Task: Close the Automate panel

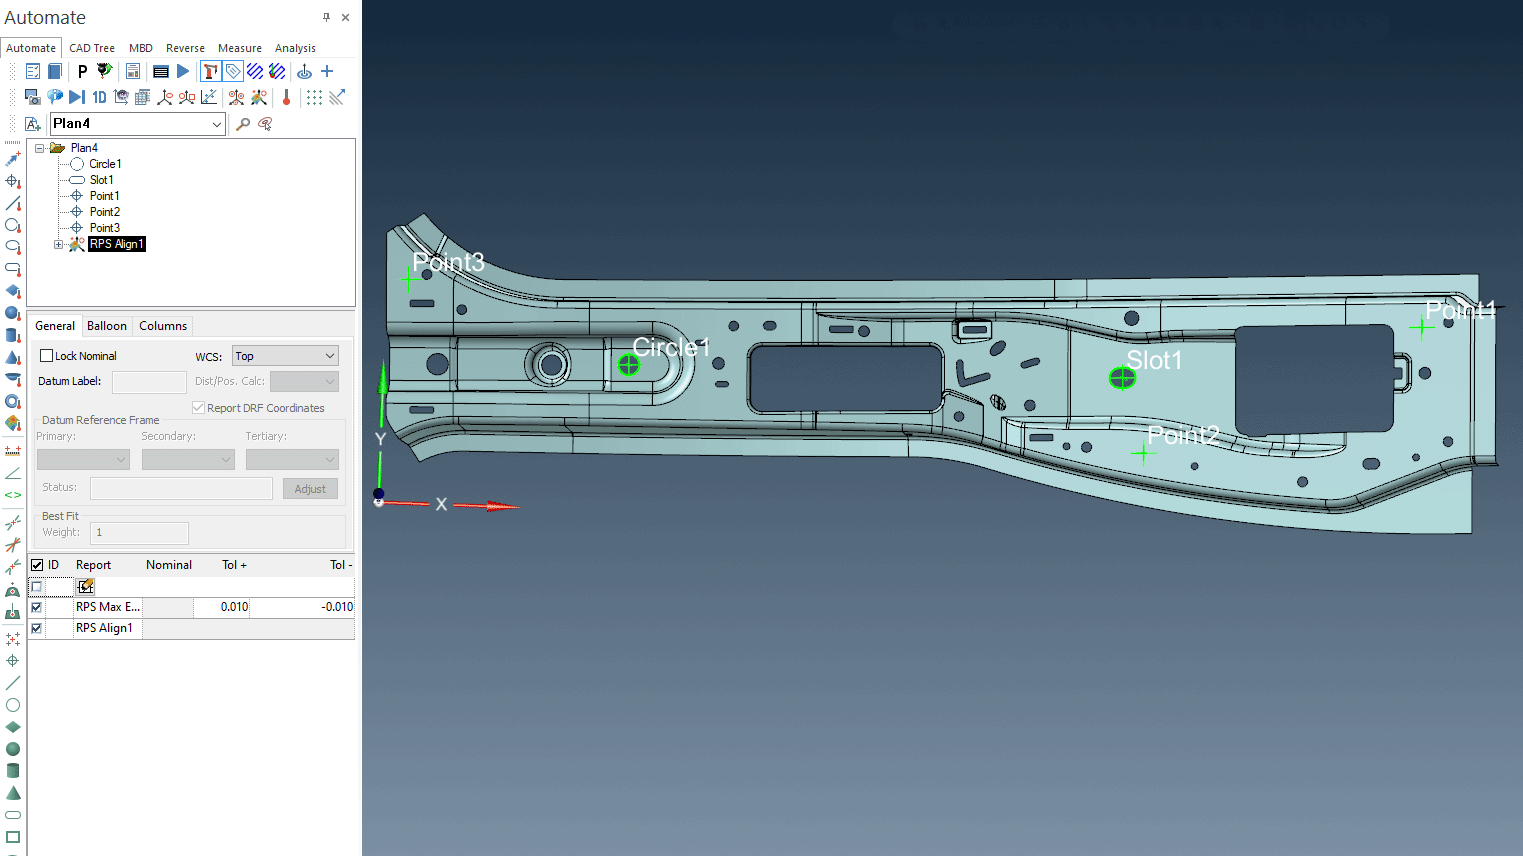Action: click(346, 17)
